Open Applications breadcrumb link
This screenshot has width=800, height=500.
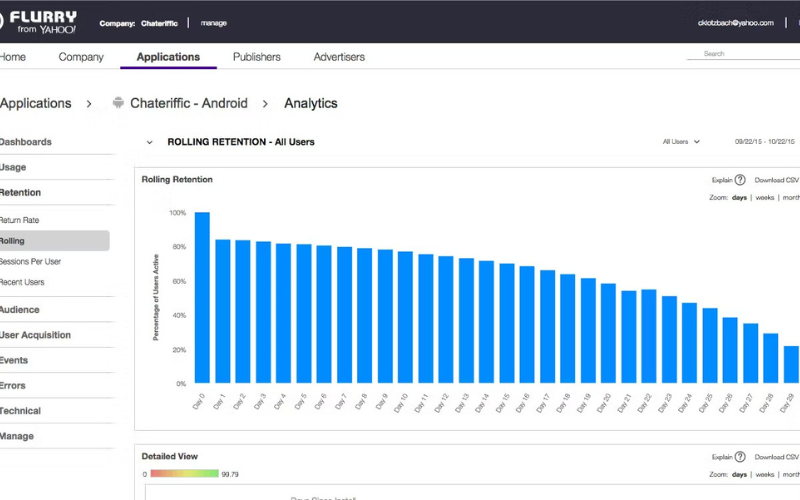(x=36, y=103)
